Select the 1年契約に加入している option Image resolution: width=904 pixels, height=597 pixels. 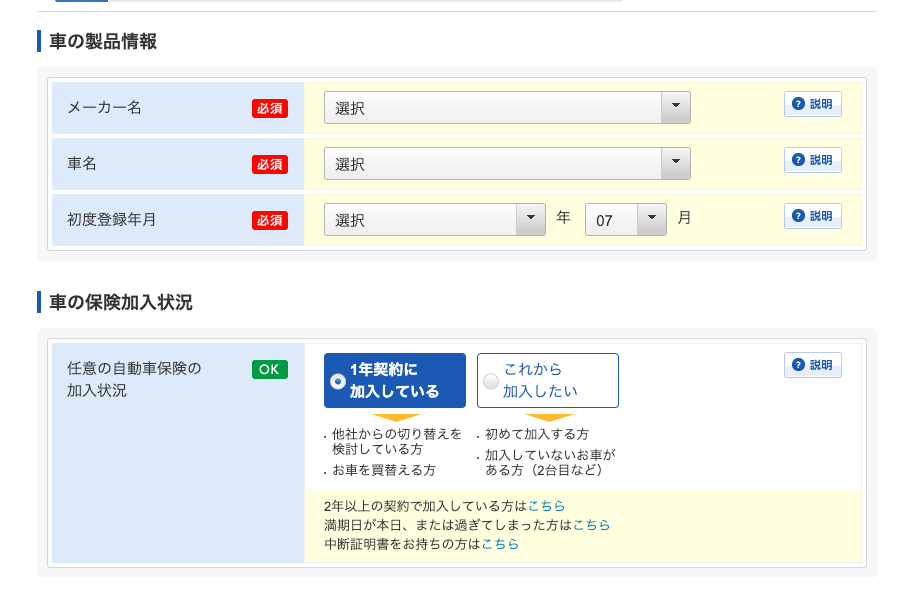[x=395, y=380]
